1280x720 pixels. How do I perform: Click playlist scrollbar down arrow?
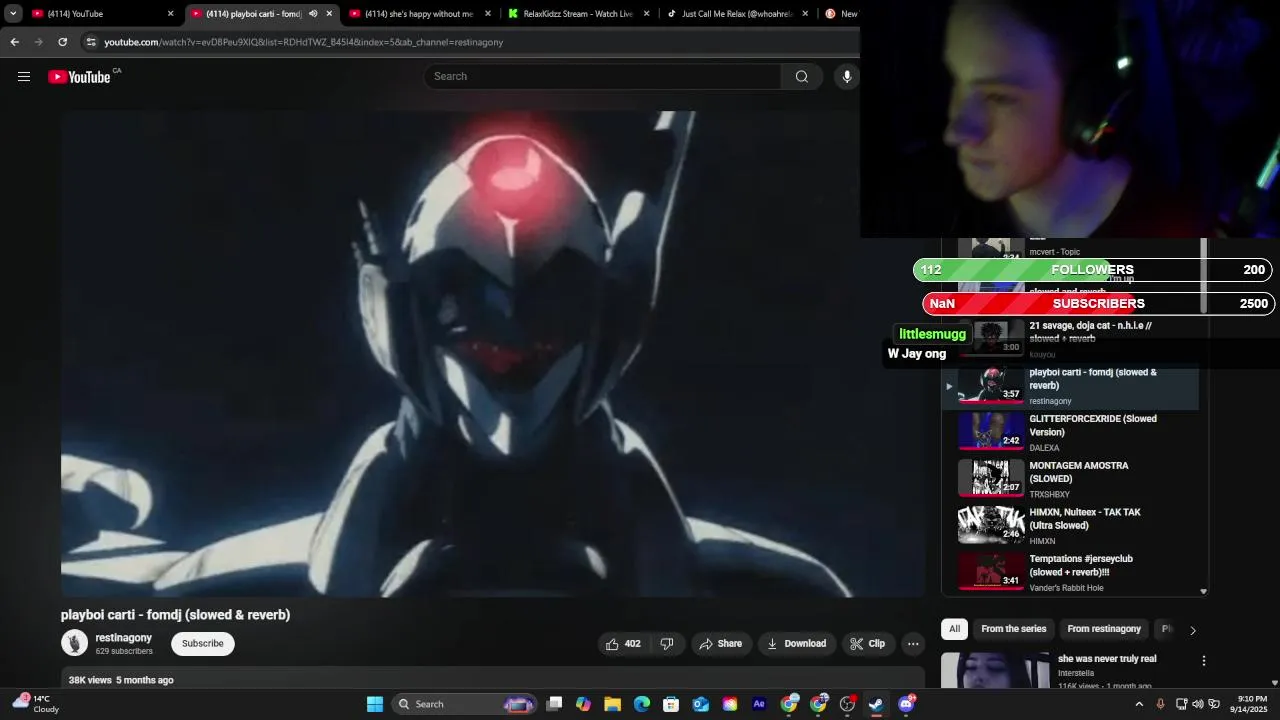(1203, 591)
